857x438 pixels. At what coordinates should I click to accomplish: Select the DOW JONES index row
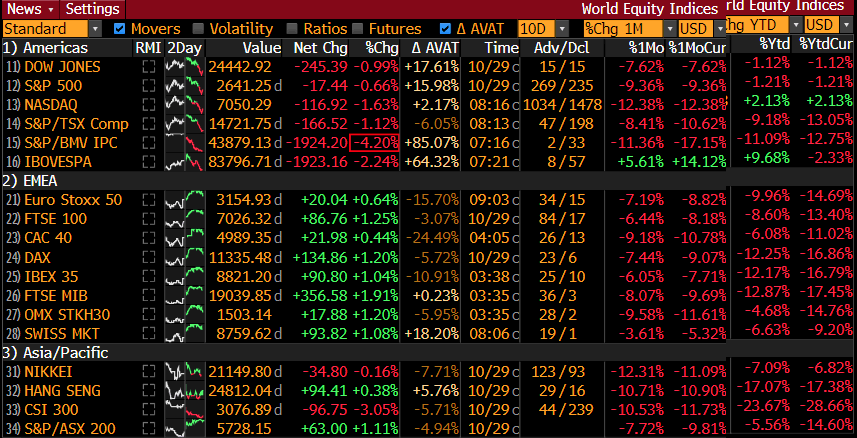62,67
